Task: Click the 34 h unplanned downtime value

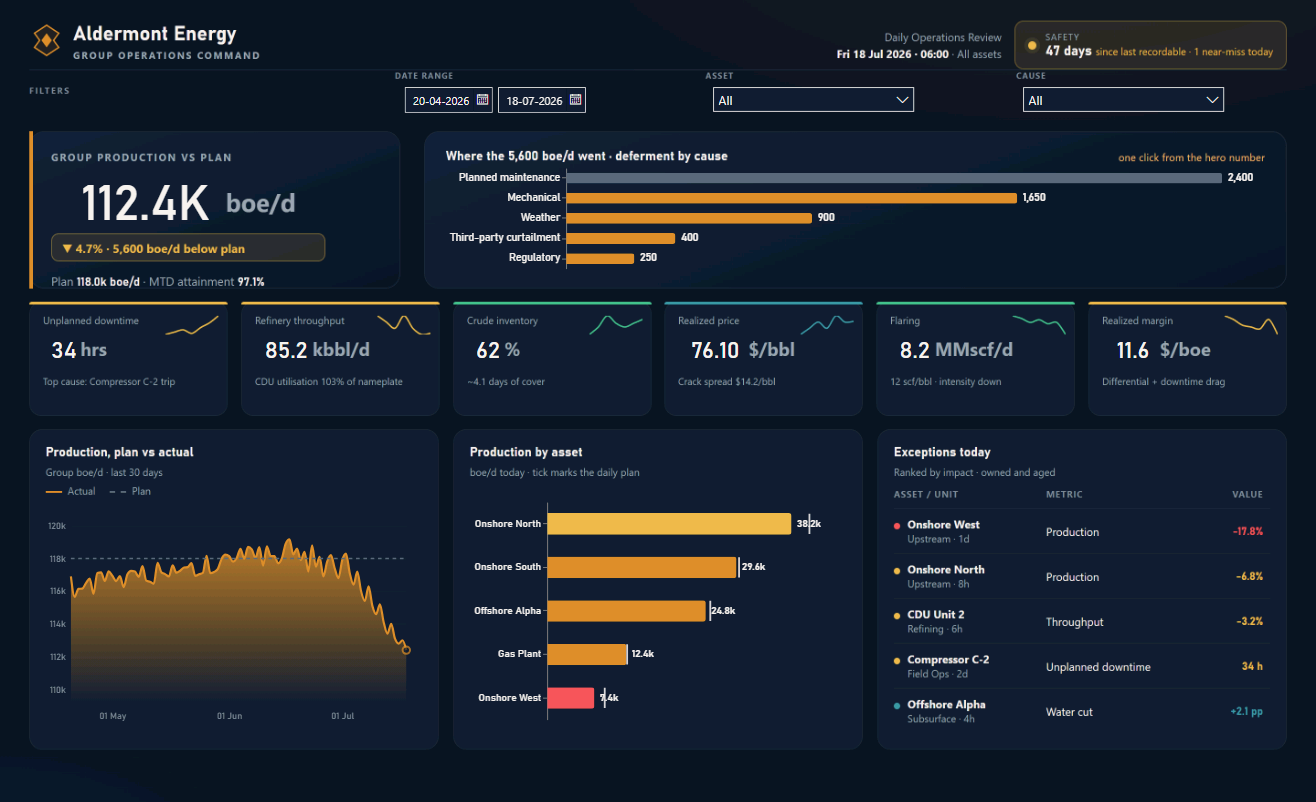Action: pos(1252,667)
